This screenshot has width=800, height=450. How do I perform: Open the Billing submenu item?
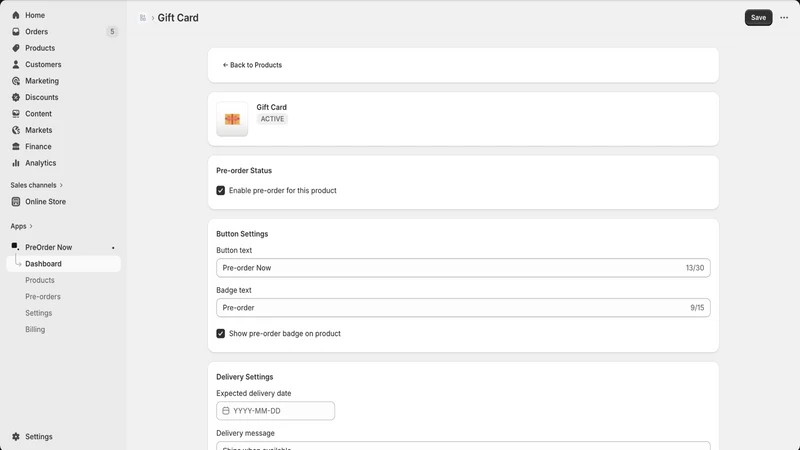tap(35, 330)
